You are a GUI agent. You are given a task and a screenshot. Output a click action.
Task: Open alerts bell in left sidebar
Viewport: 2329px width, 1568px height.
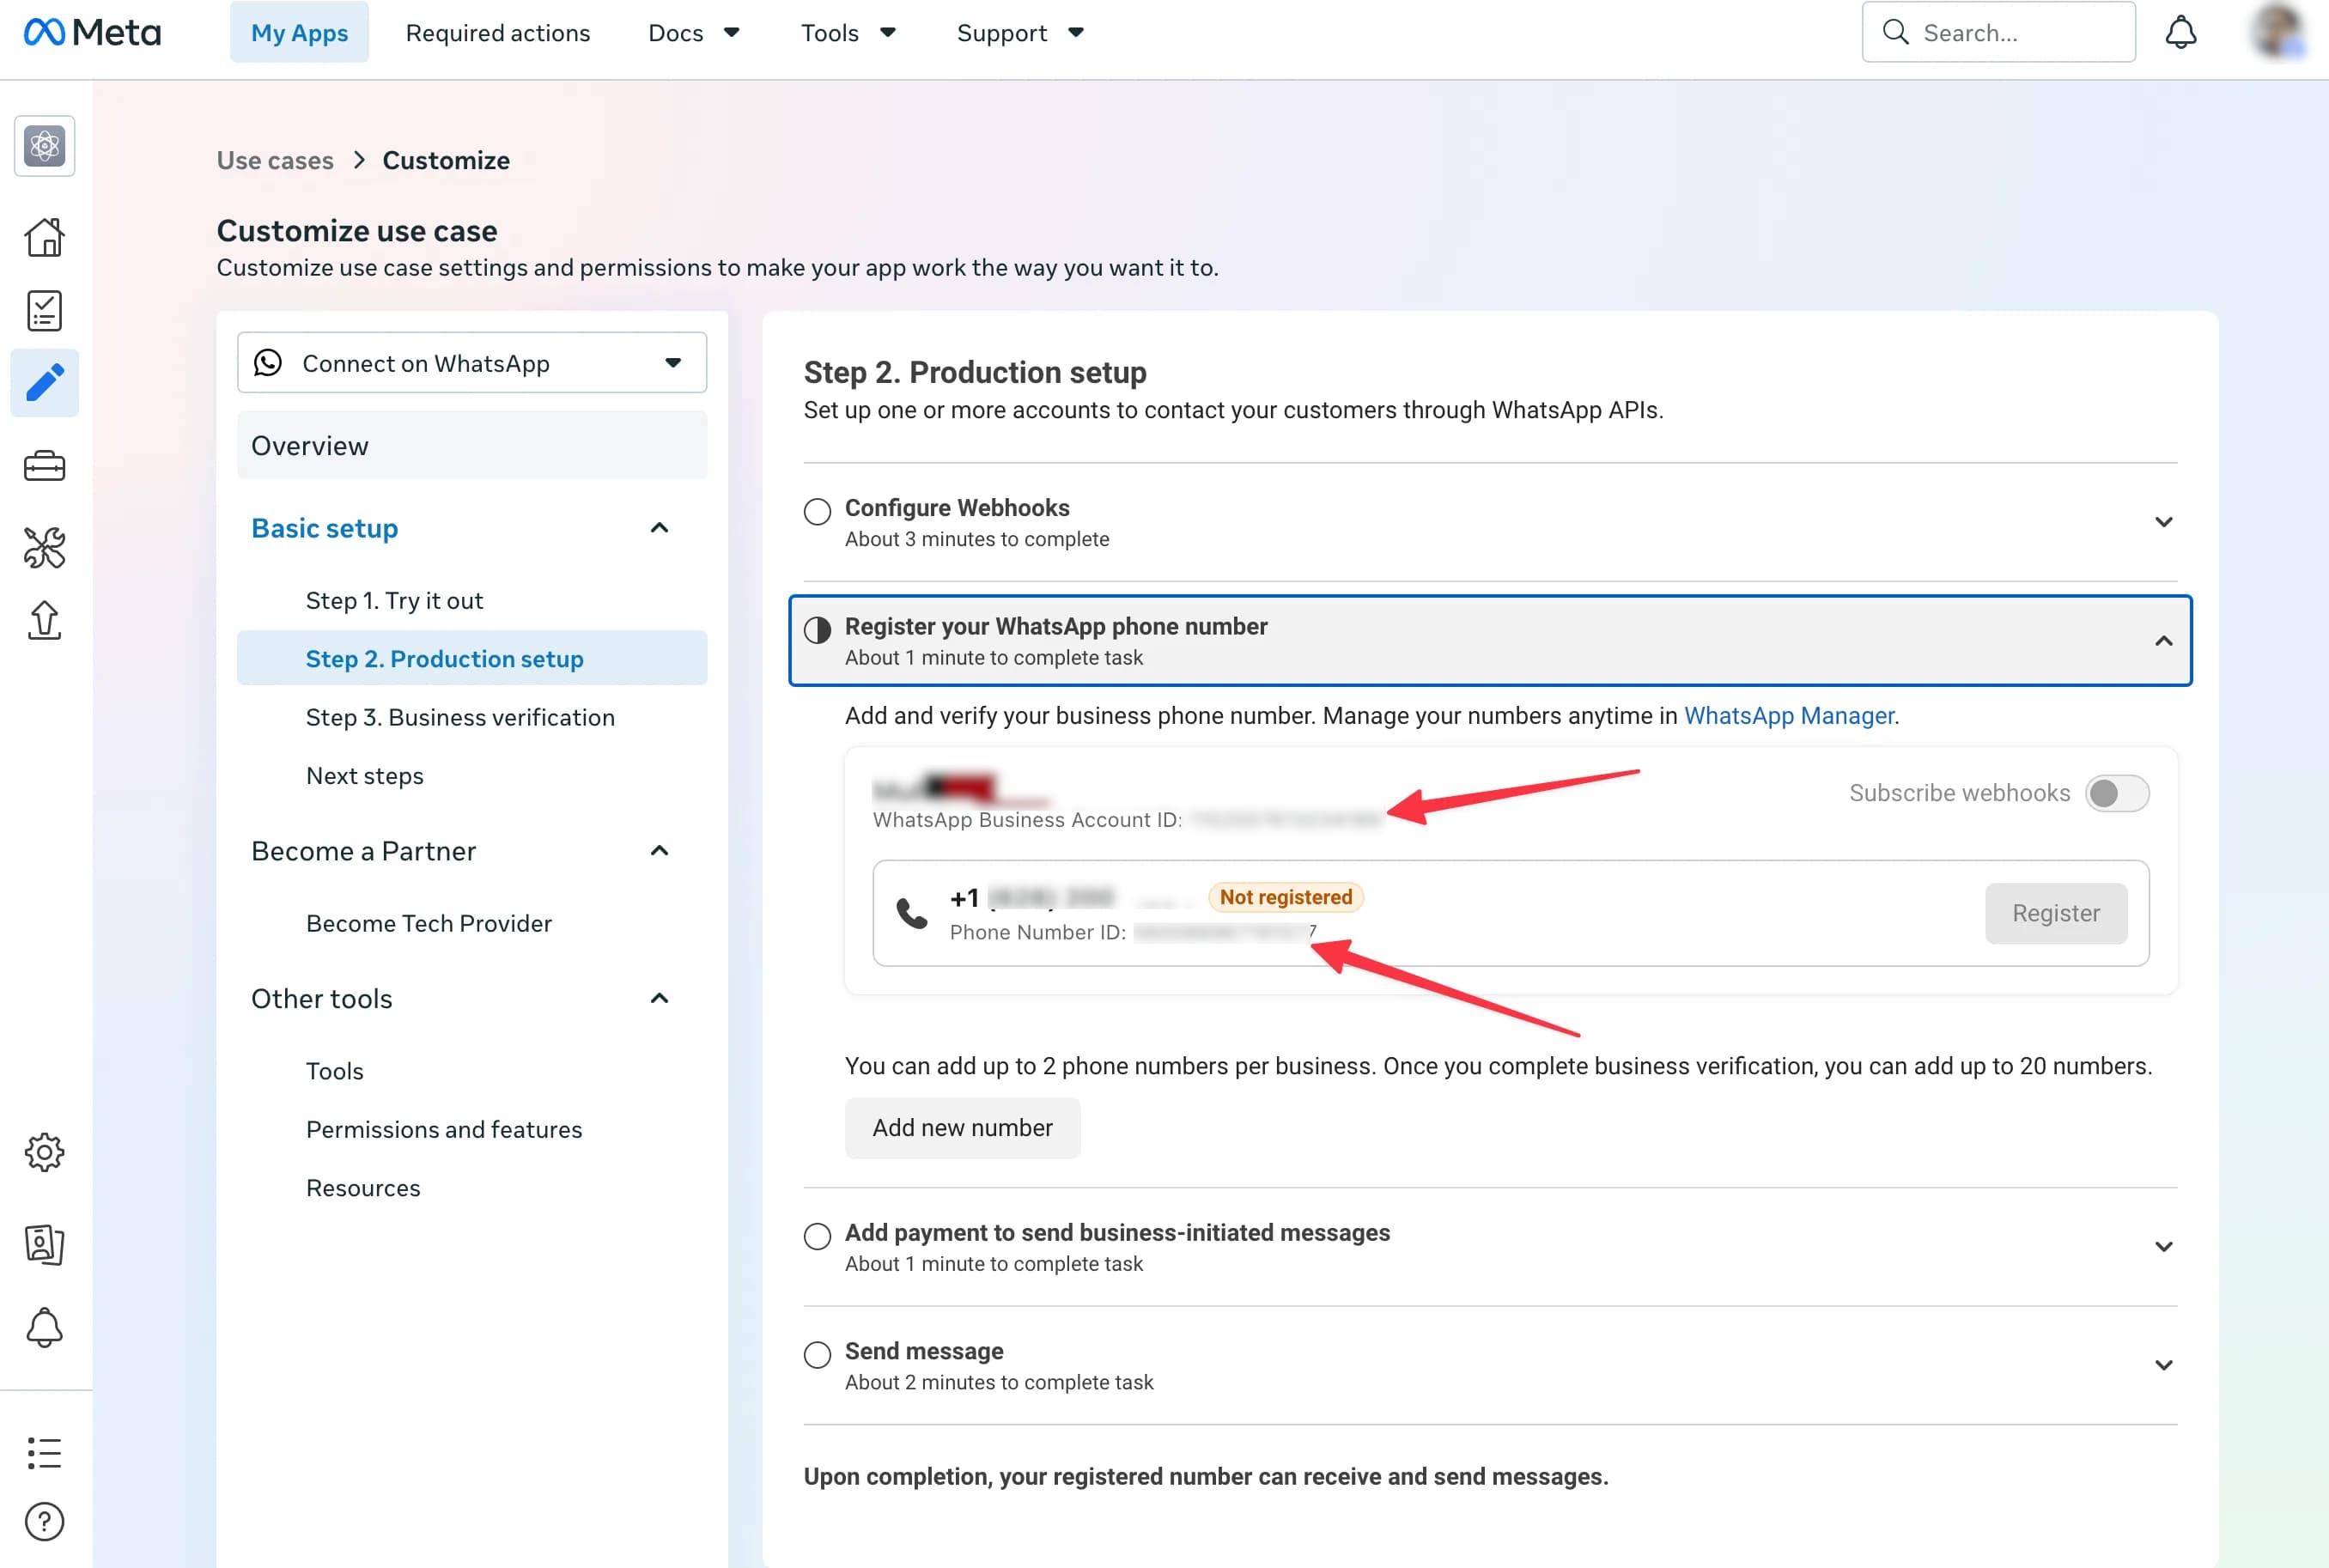(45, 1328)
